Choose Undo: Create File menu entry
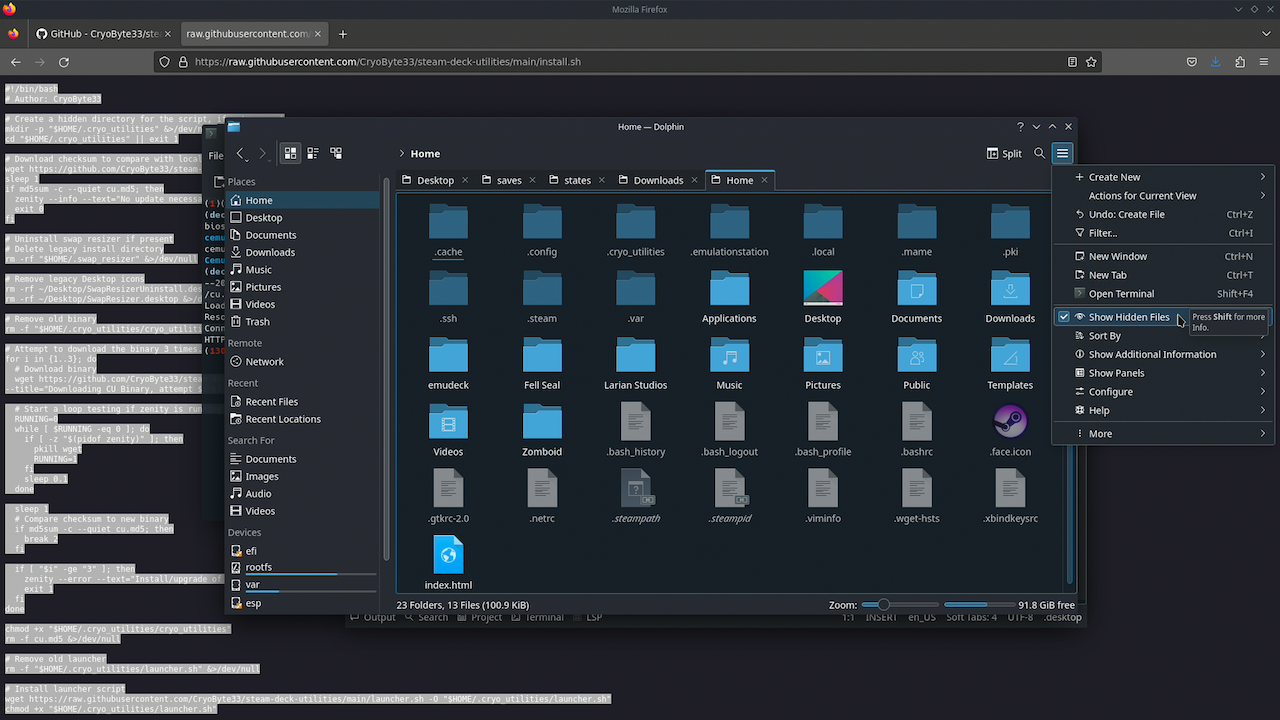 [1163, 214]
